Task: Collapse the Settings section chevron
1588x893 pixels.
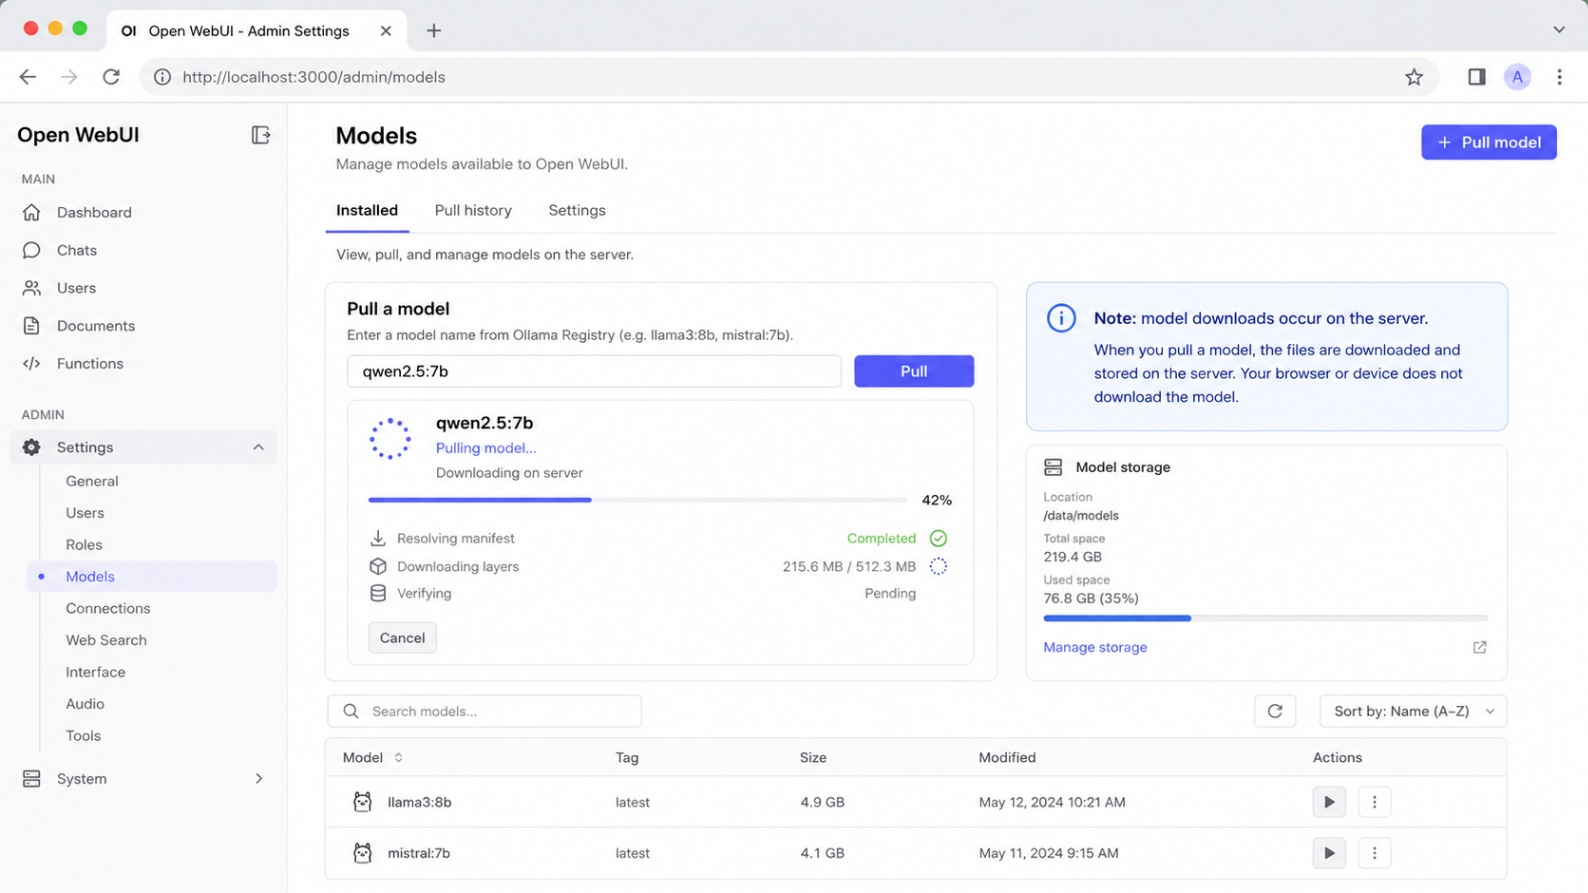Action: tap(259, 447)
